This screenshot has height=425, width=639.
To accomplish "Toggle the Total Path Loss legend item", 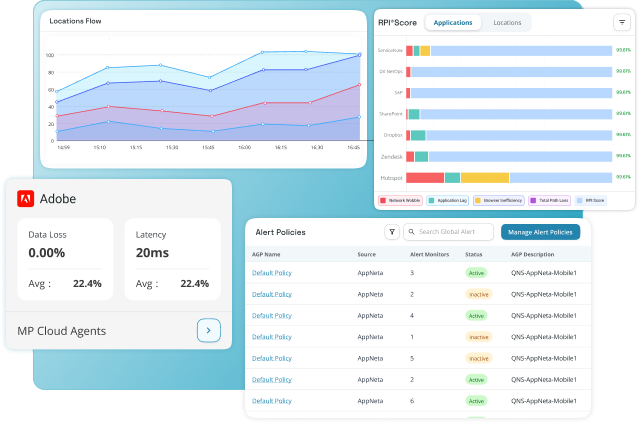I will (549, 201).
